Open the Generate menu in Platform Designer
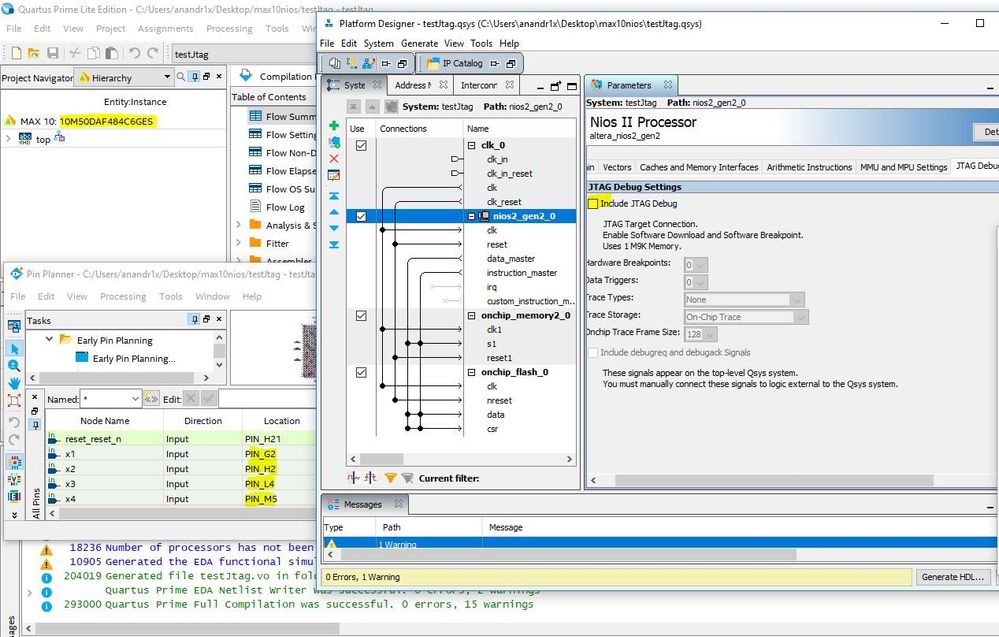The height and width of the screenshot is (637, 999). [419, 43]
